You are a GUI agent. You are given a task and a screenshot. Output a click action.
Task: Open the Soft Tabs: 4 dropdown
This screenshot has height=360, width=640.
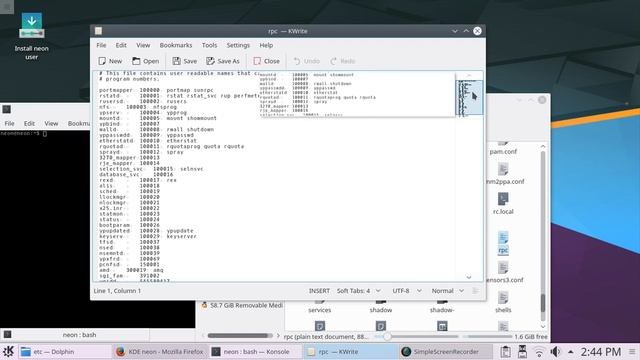coord(358,291)
